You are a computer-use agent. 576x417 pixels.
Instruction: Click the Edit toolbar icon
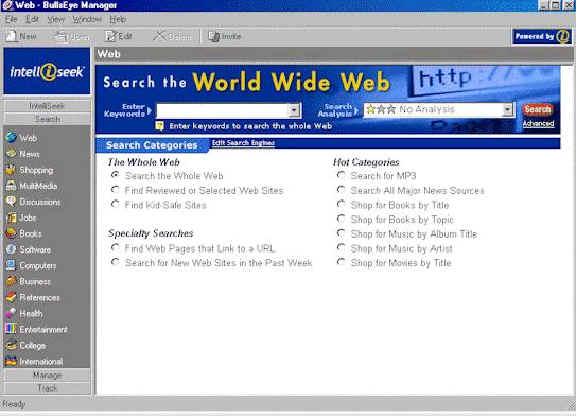click(x=110, y=36)
